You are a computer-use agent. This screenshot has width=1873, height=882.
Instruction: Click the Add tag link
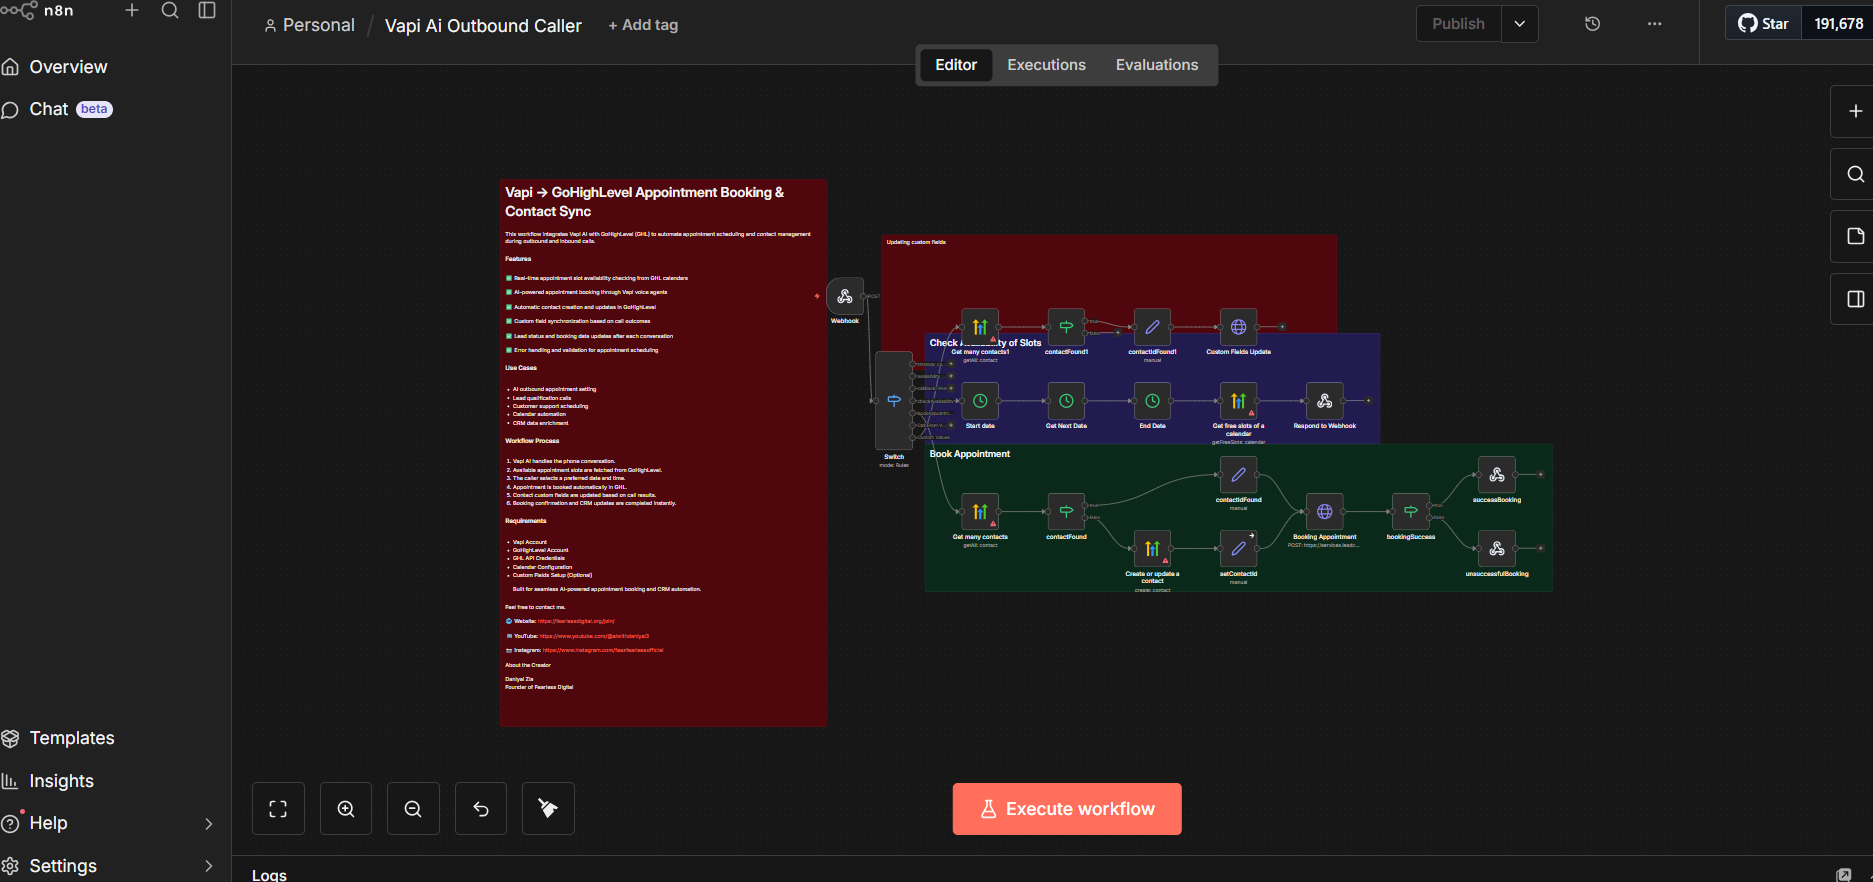643,25
